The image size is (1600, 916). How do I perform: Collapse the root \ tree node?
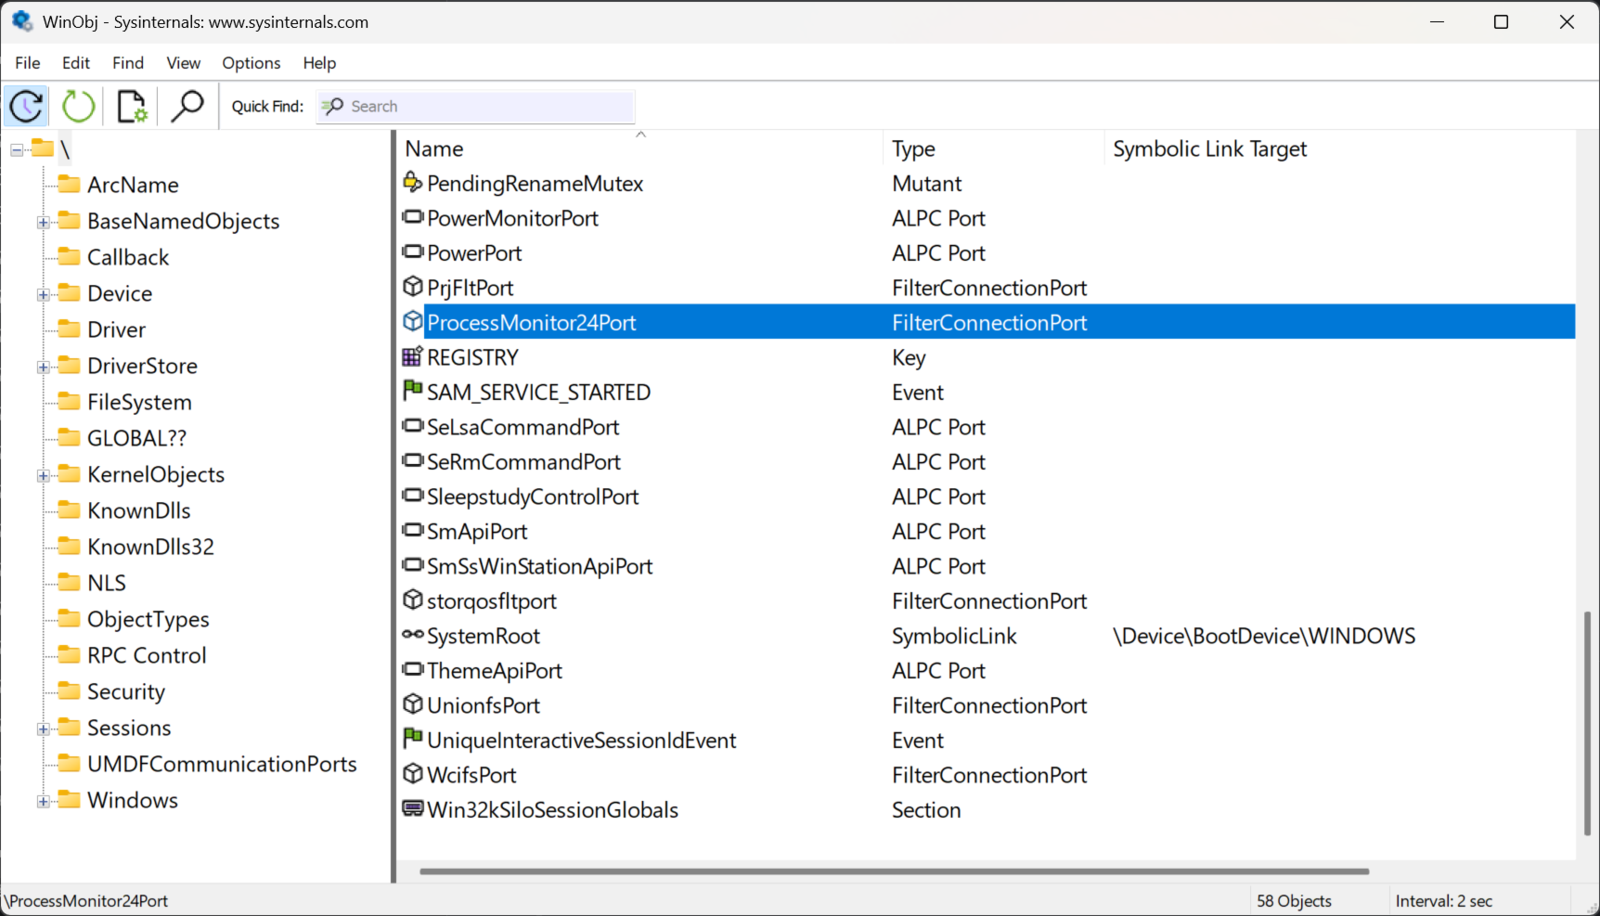17,150
